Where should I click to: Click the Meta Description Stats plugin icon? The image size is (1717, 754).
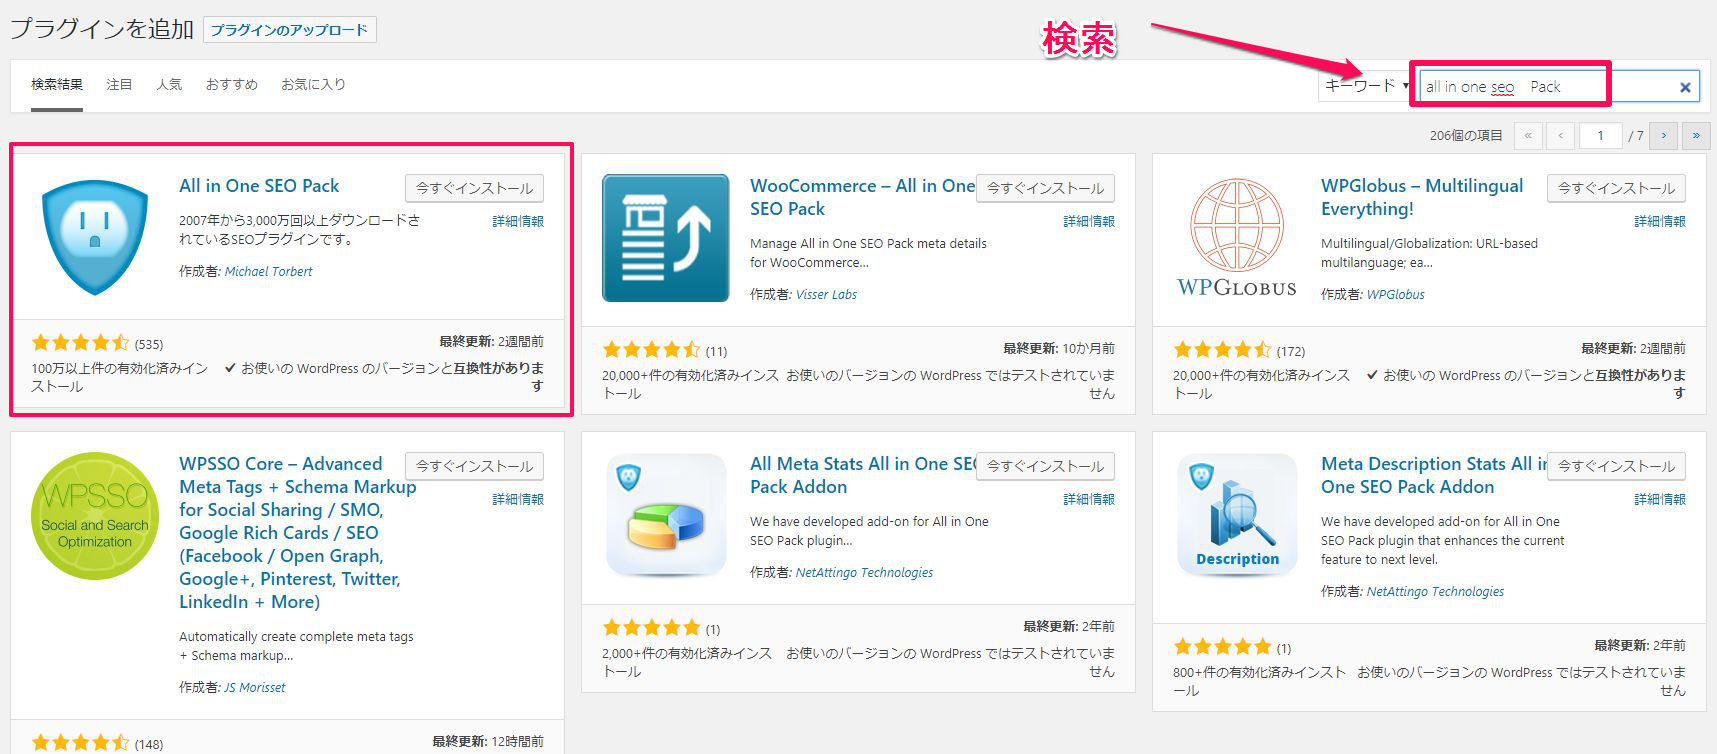tap(1237, 516)
